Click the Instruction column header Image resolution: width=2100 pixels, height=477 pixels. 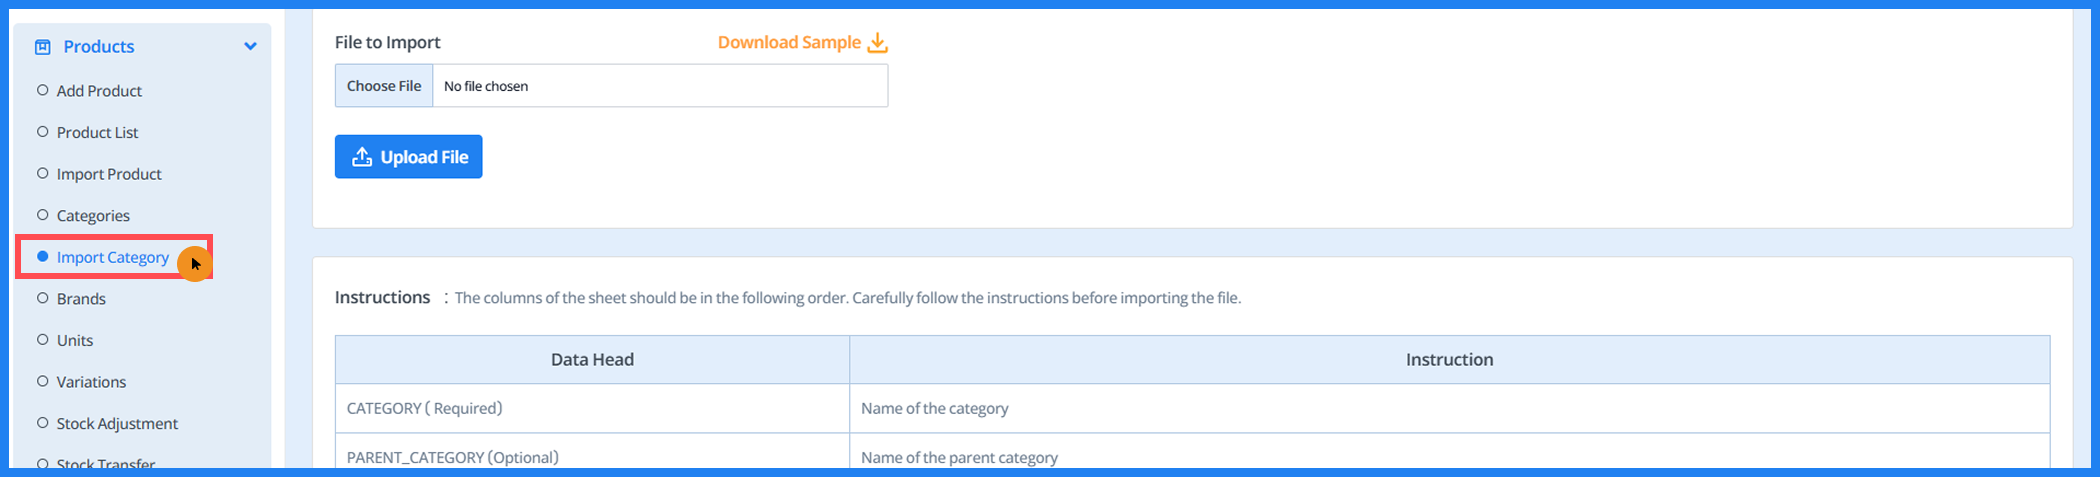1449,360
